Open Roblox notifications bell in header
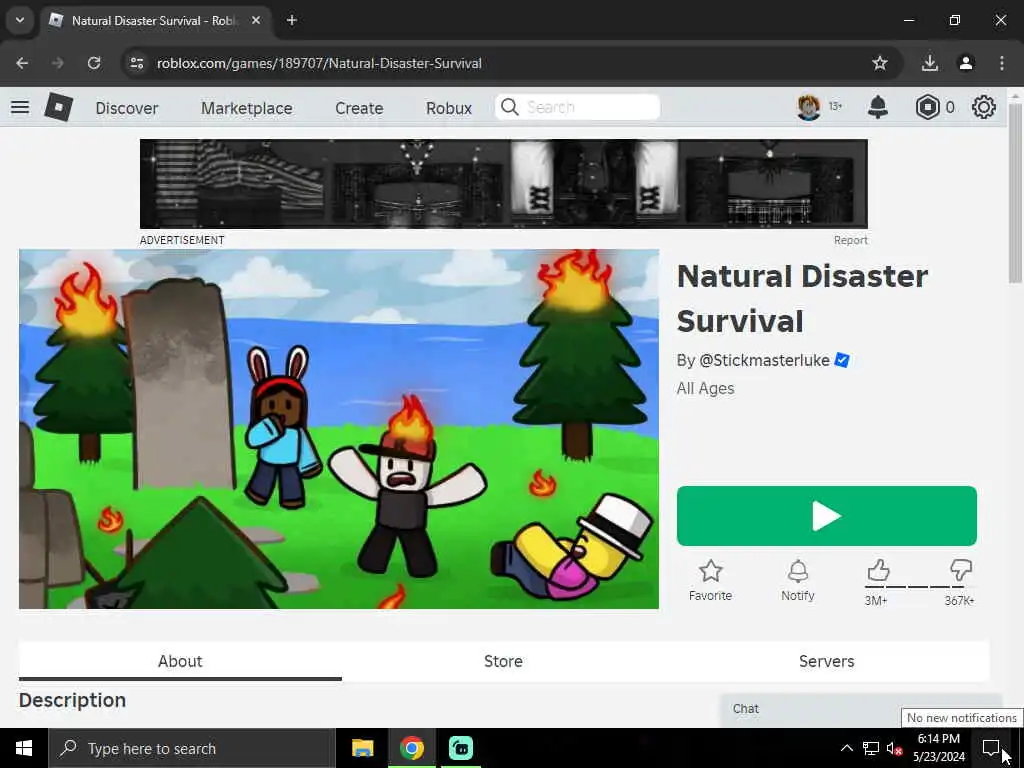This screenshot has width=1024, height=768. 877,107
